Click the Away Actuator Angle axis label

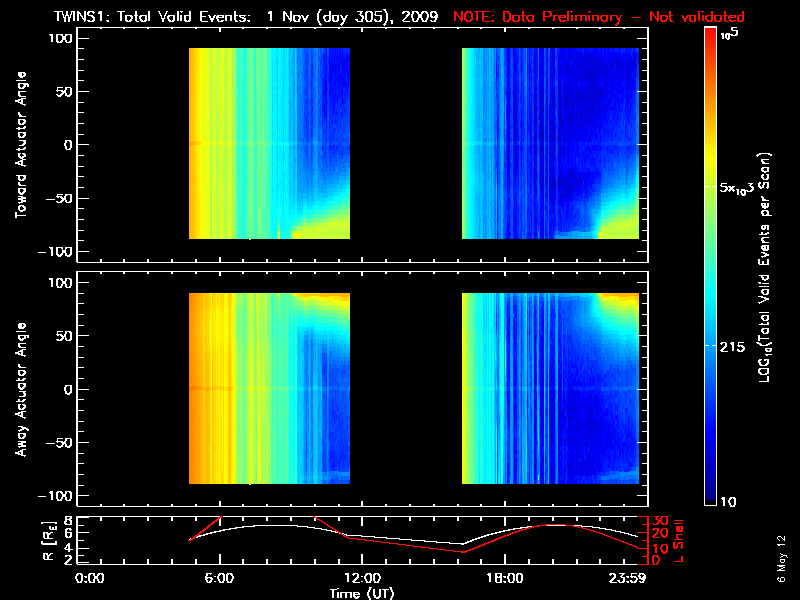pyautogui.click(x=21, y=389)
